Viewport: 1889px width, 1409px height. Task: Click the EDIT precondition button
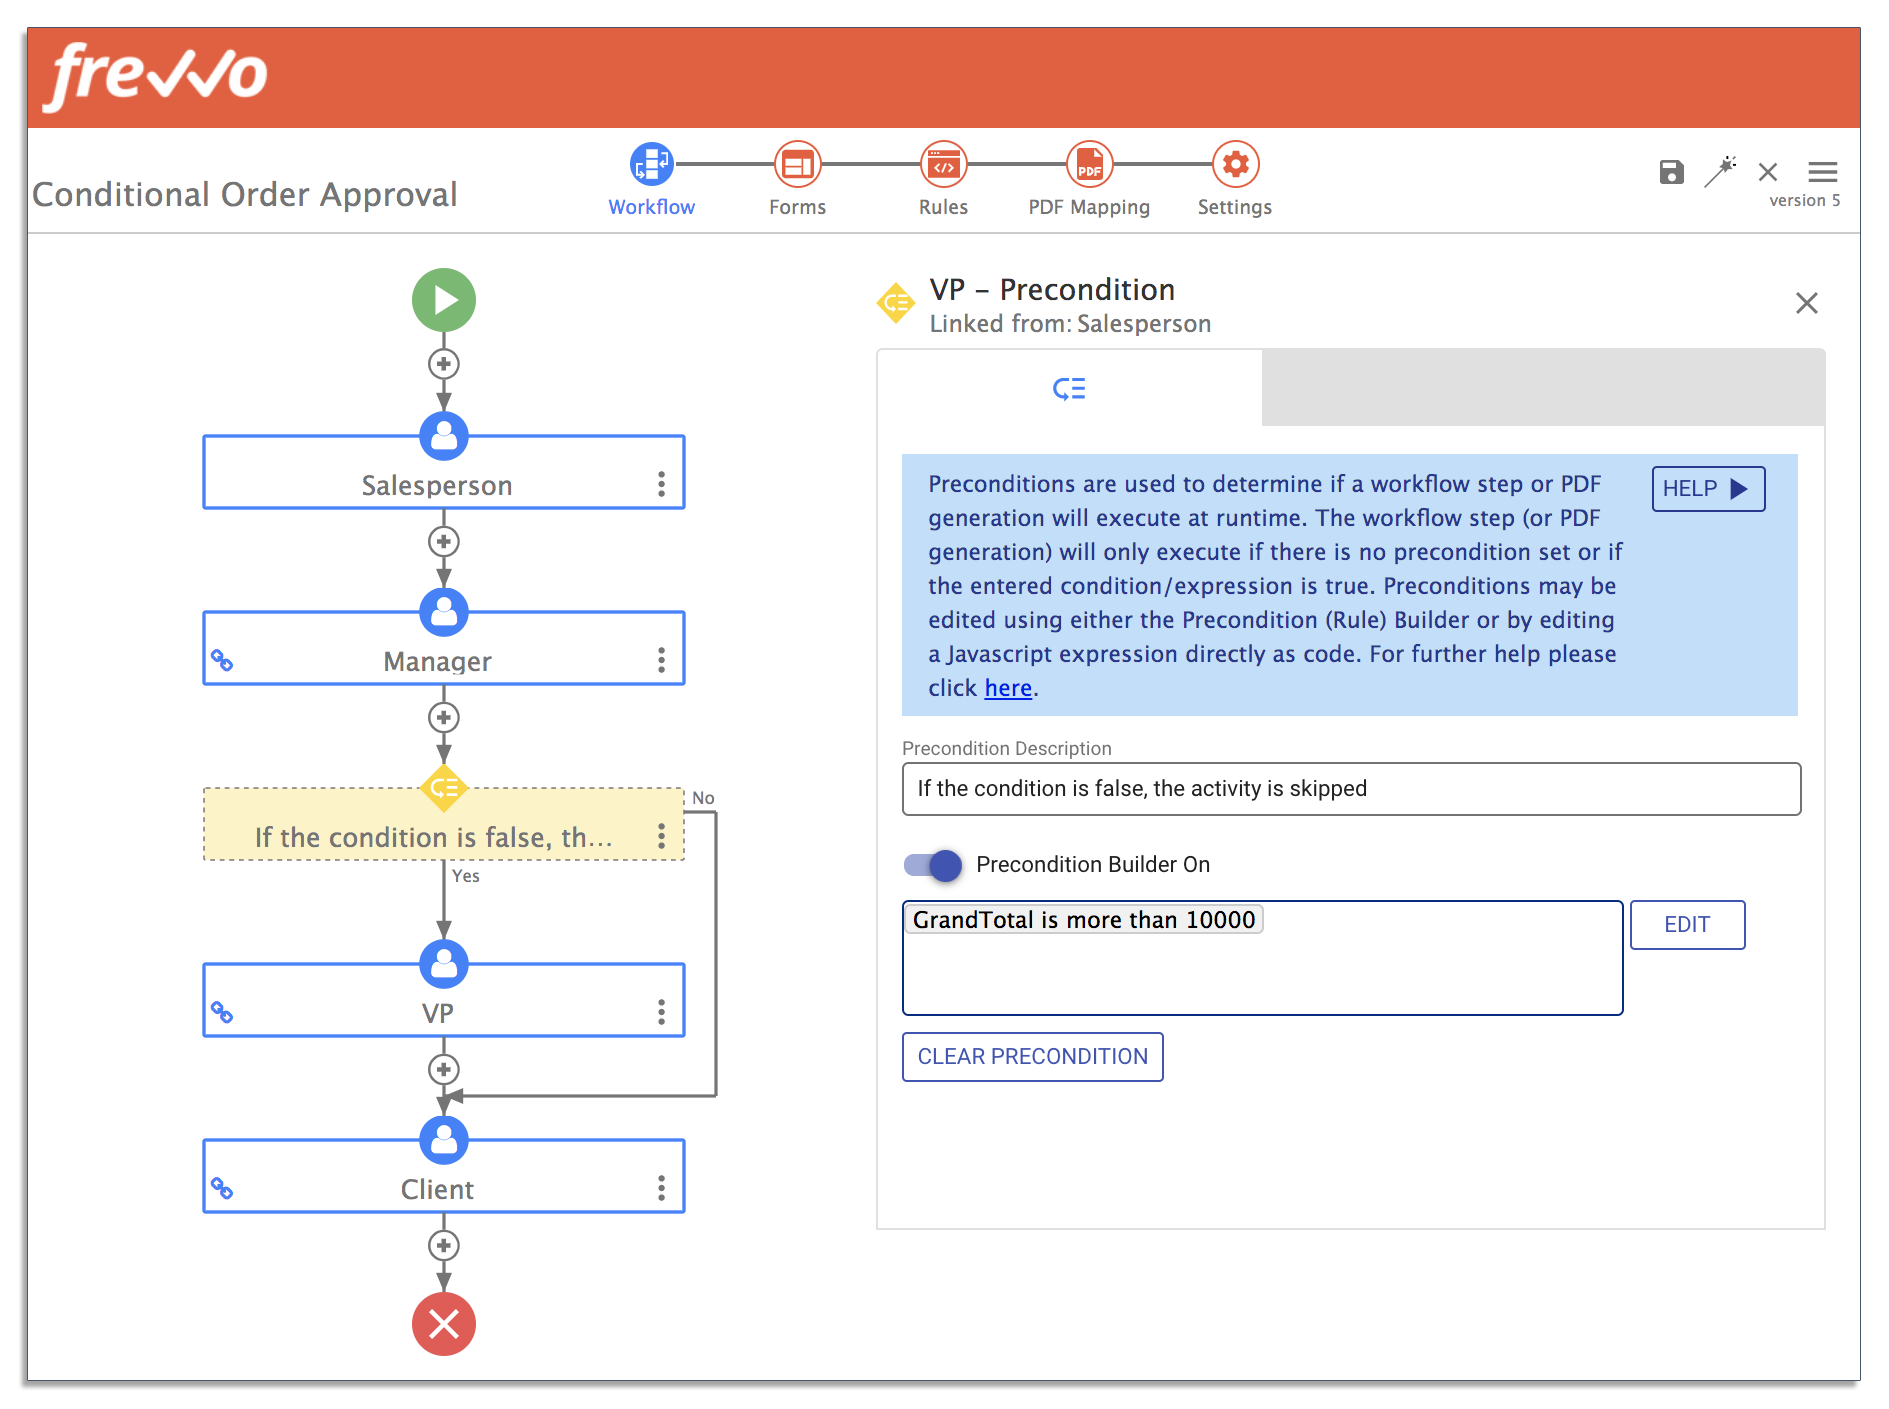pos(1687,925)
